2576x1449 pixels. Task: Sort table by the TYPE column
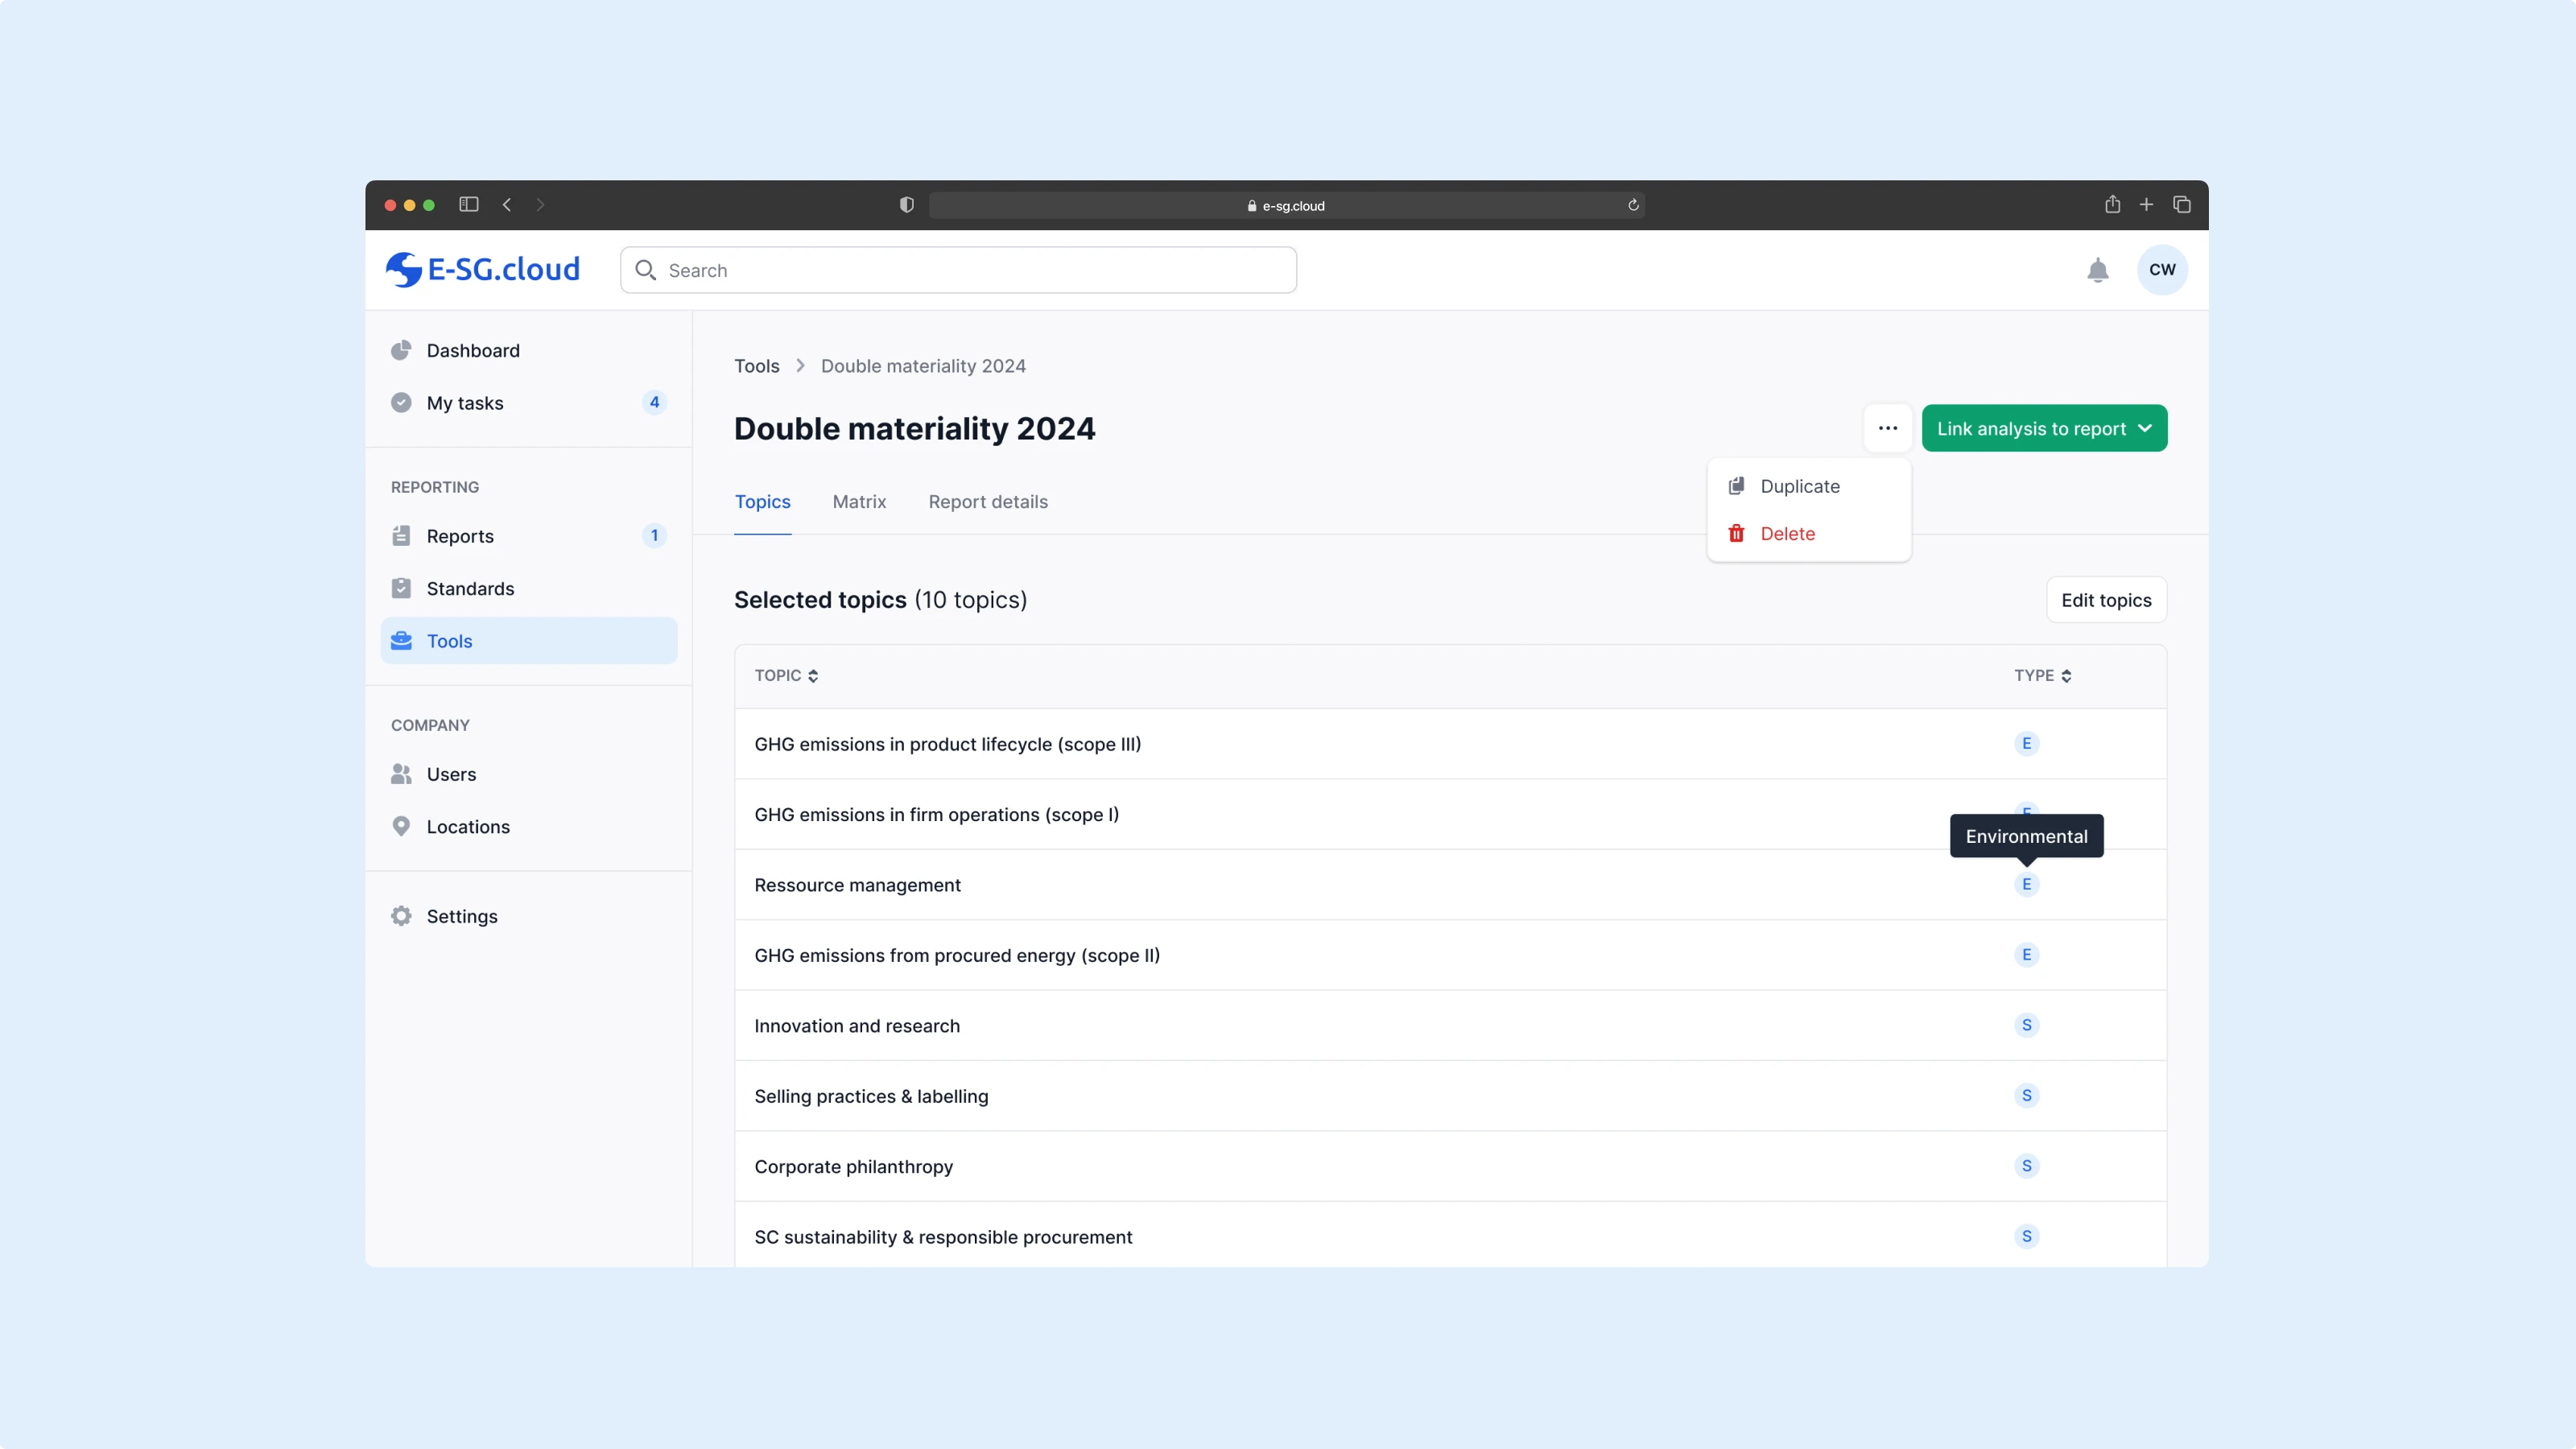2042,676
